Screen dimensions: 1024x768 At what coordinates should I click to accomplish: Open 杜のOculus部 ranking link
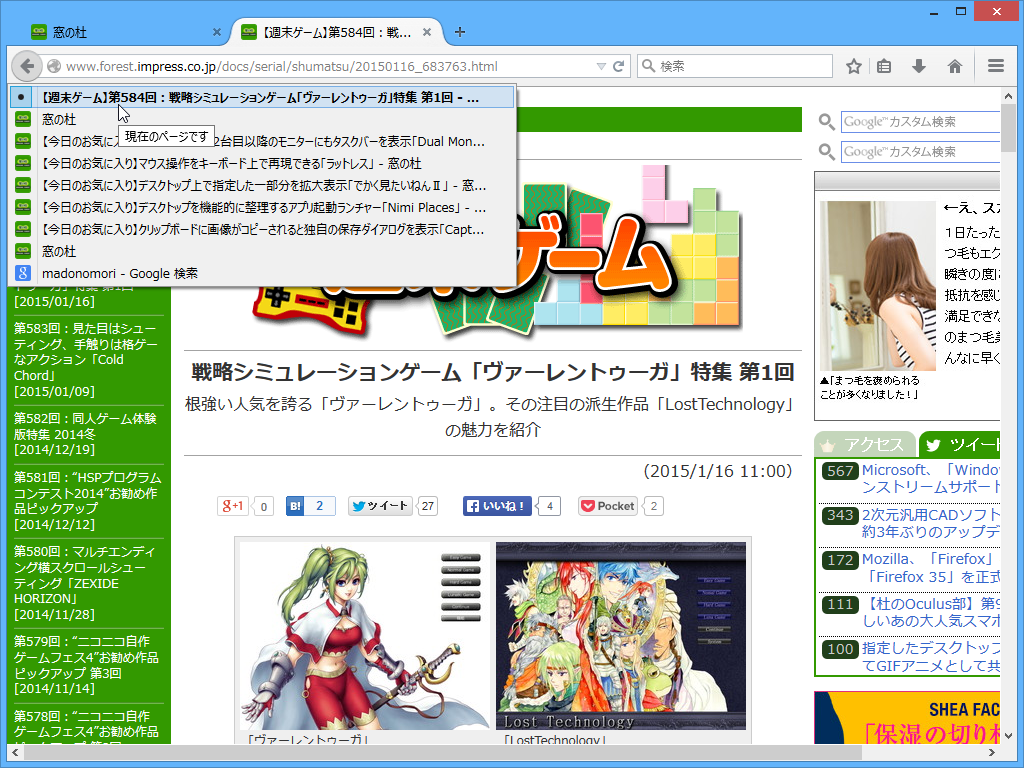point(931,612)
